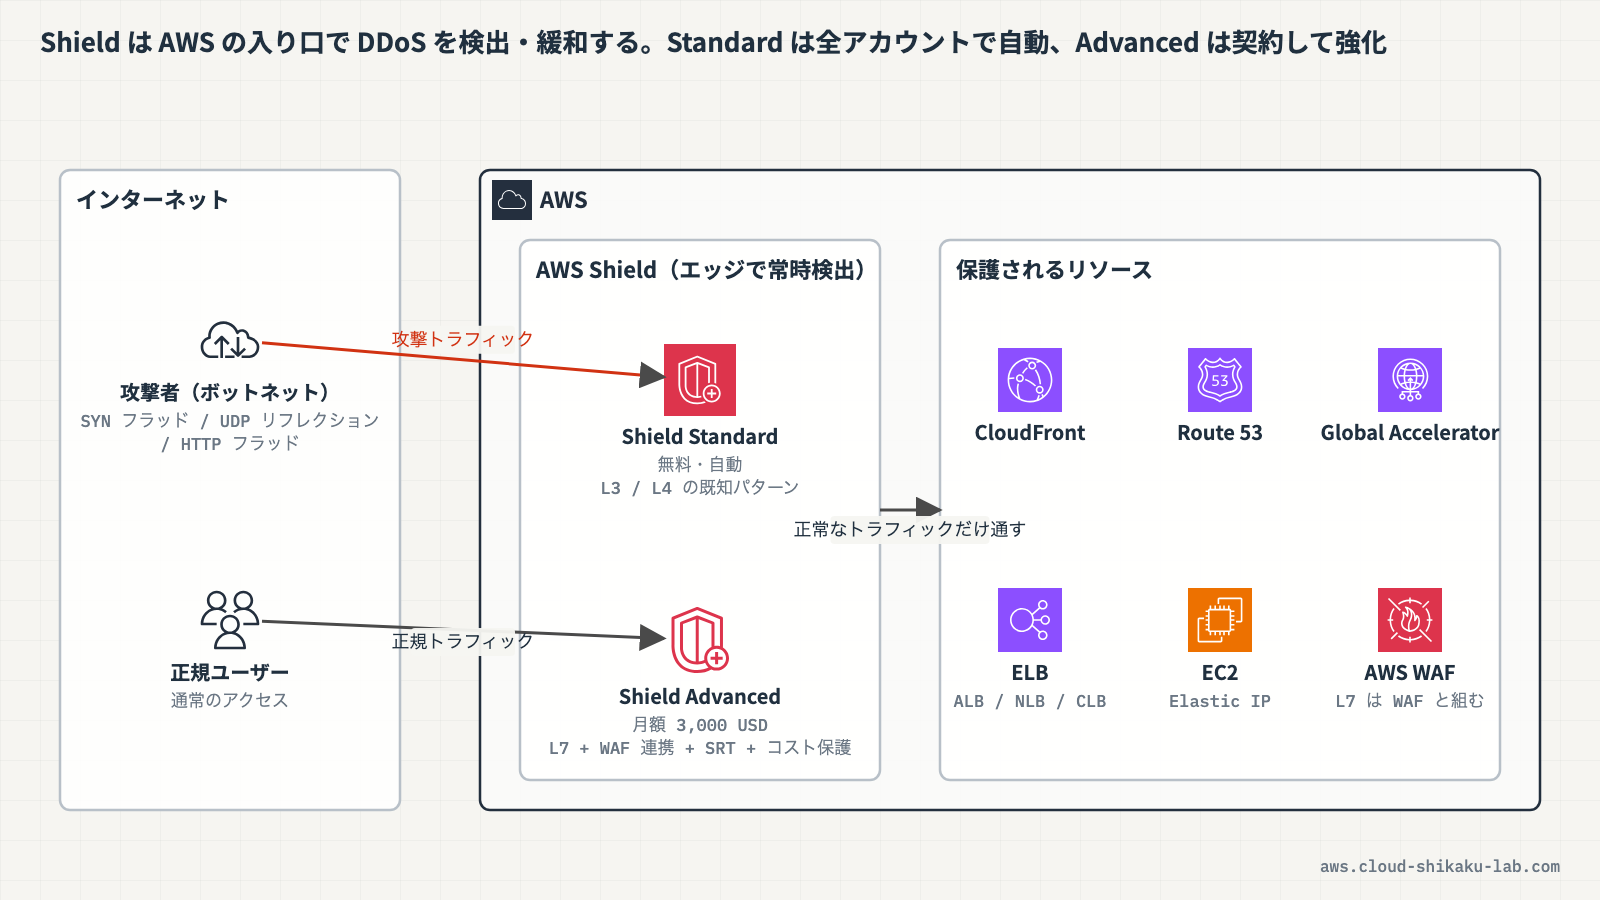1600x900 pixels.
Task: Click the AWS group label text
Action: coord(564,200)
